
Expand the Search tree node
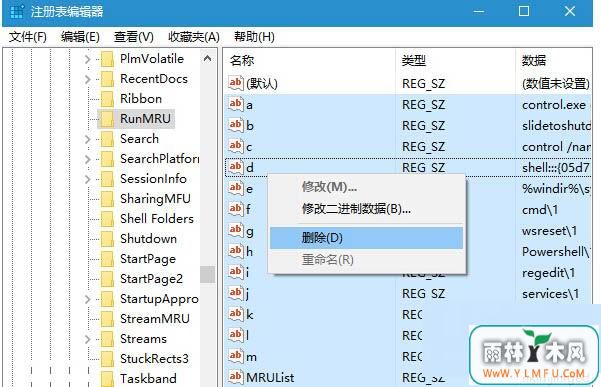tap(87, 139)
